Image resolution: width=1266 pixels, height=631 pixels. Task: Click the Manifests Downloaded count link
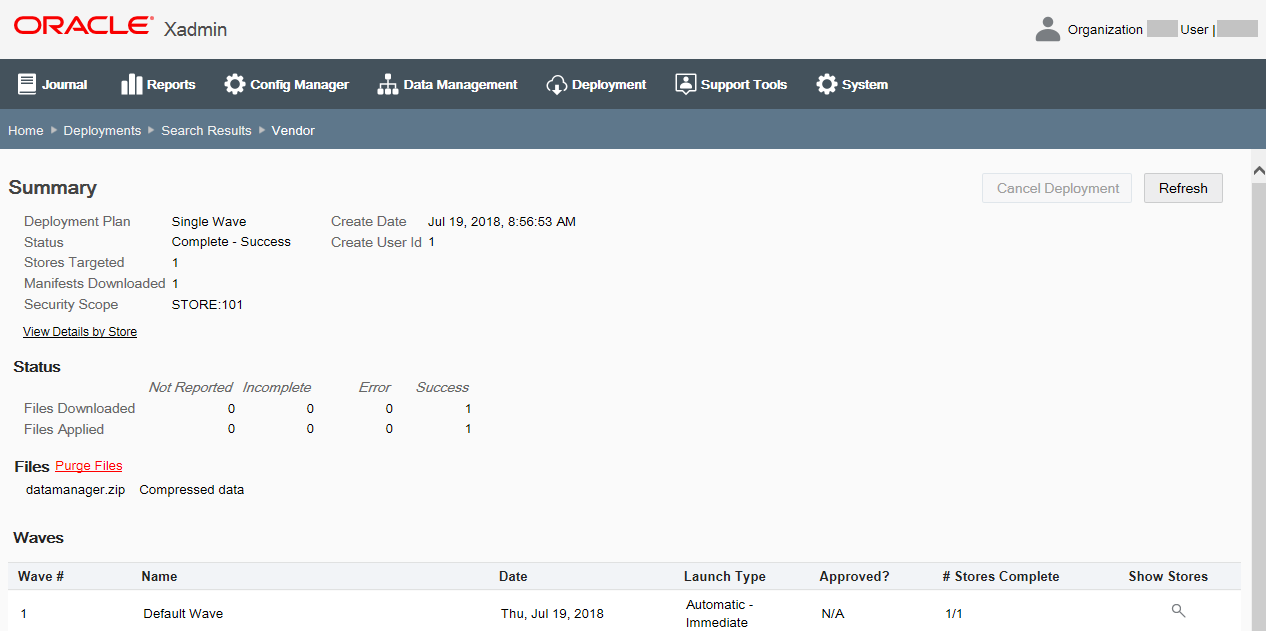coord(175,283)
